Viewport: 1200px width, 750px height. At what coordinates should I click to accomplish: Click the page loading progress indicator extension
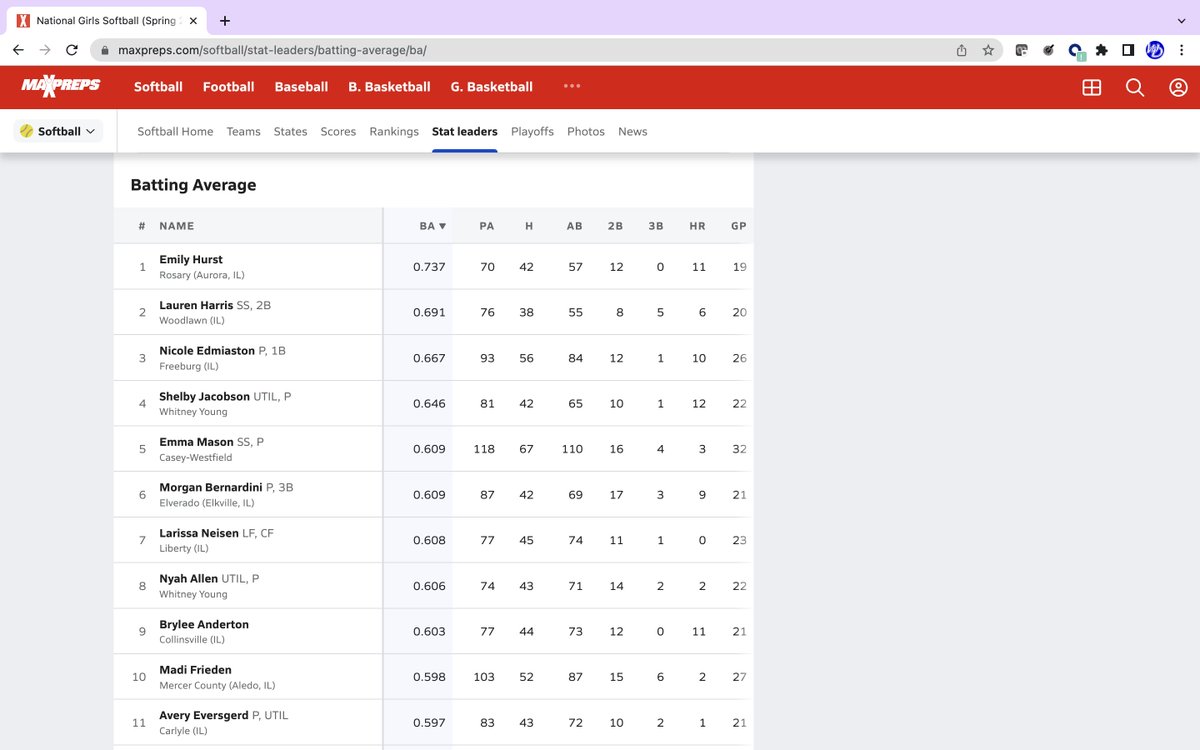click(x=1075, y=50)
